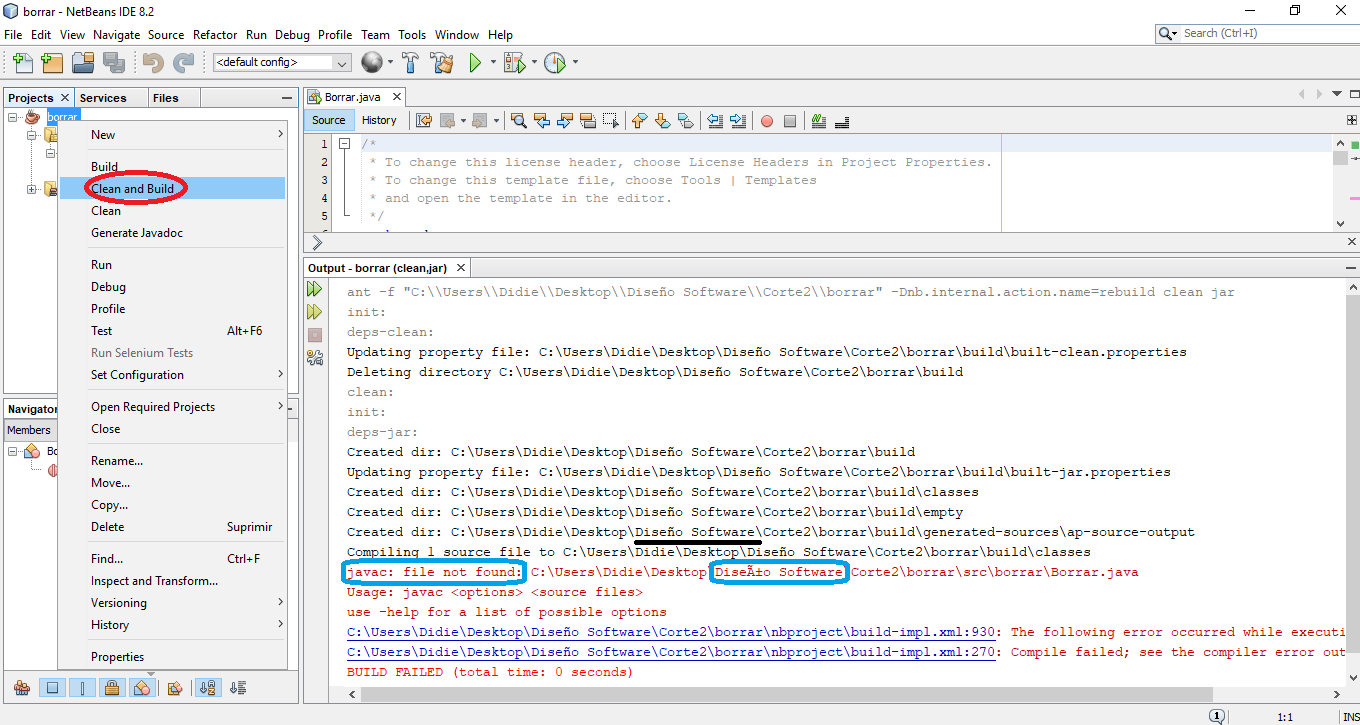Image resolution: width=1360 pixels, height=725 pixels.
Task: Click Re-run with different parameters output icon
Action: (x=315, y=312)
